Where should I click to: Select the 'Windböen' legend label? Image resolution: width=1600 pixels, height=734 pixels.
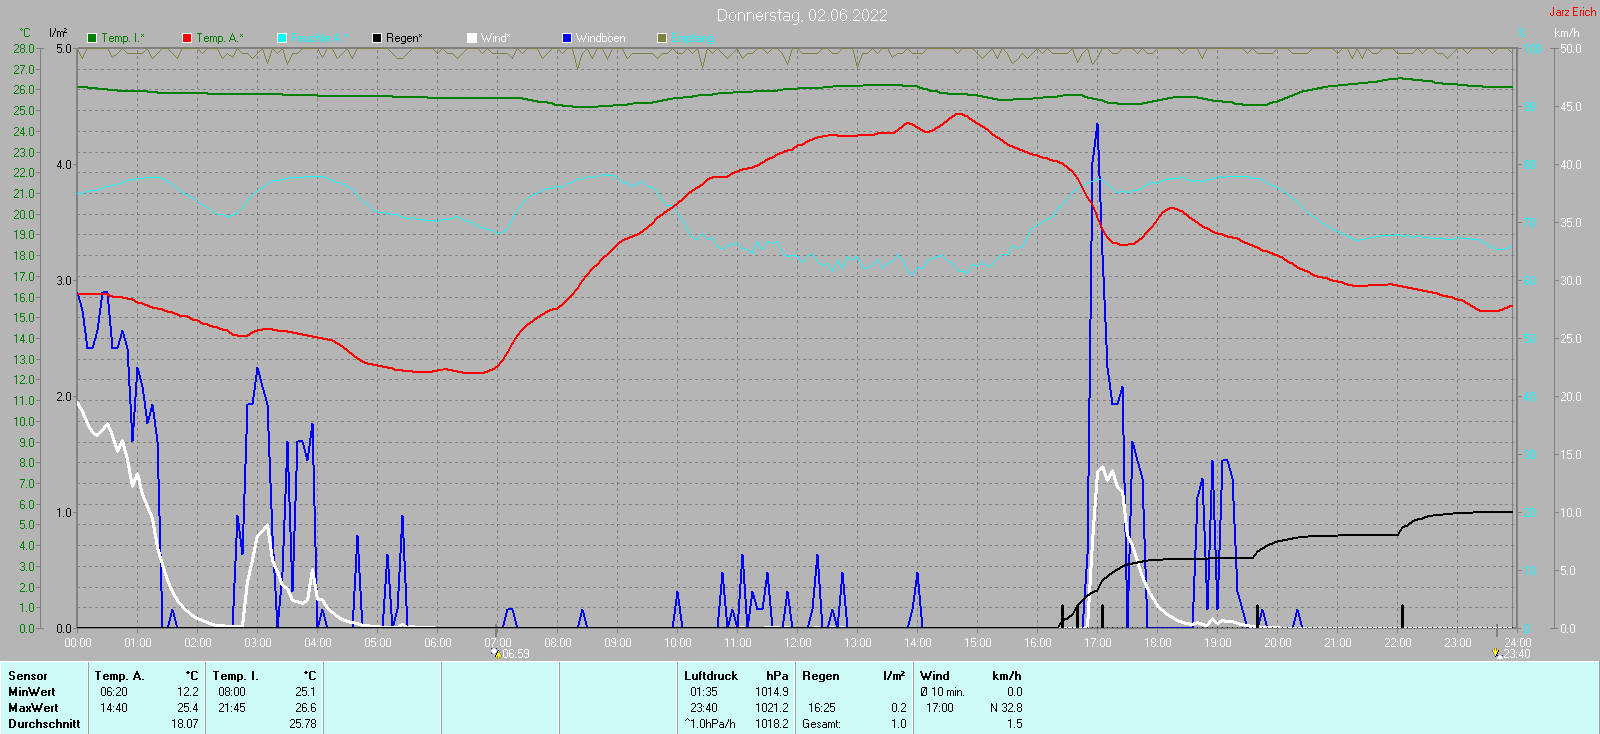click(601, 38)
